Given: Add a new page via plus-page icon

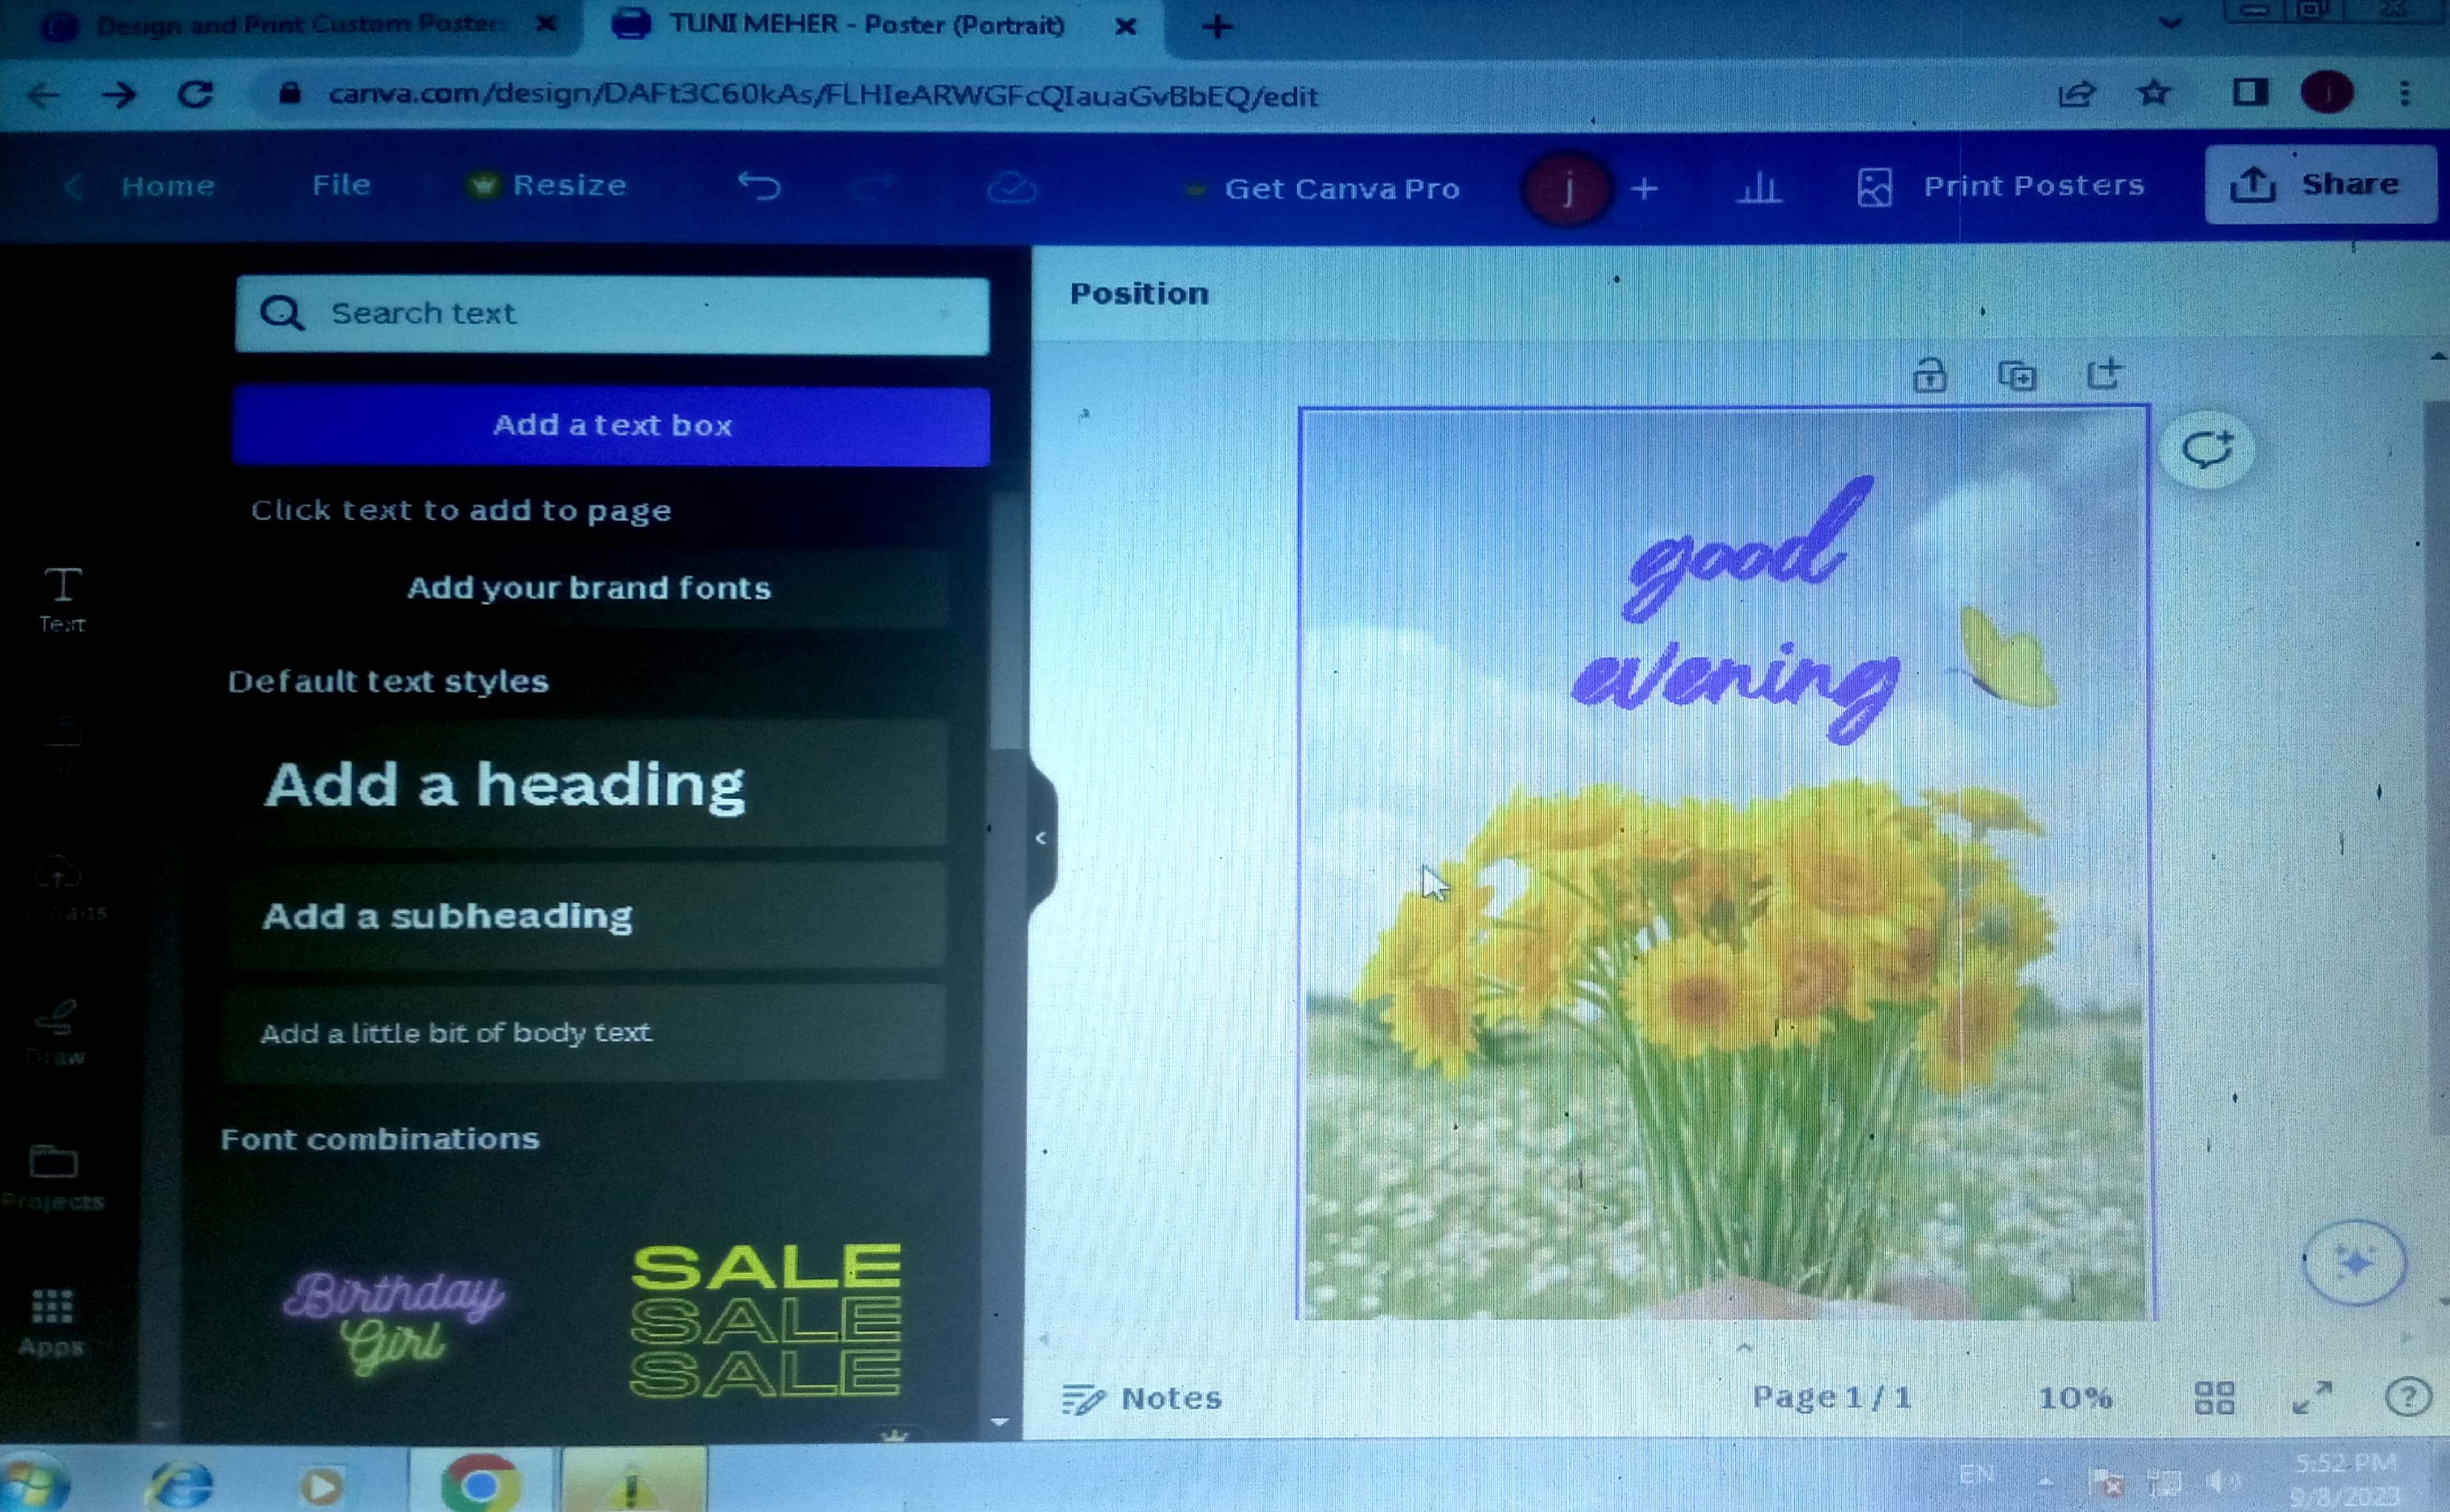Looking at the screenshot, I should (2104, 375).
